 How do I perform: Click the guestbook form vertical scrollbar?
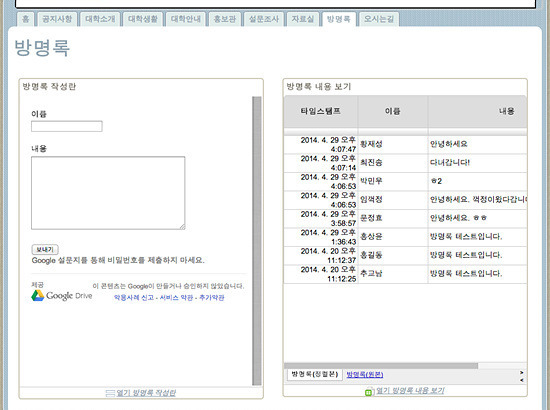[257, 241]
